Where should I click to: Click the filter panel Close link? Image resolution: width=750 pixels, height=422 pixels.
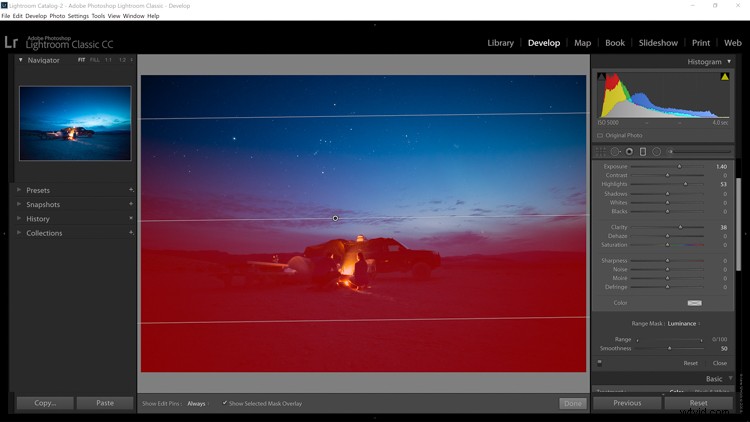click(719, 363)
